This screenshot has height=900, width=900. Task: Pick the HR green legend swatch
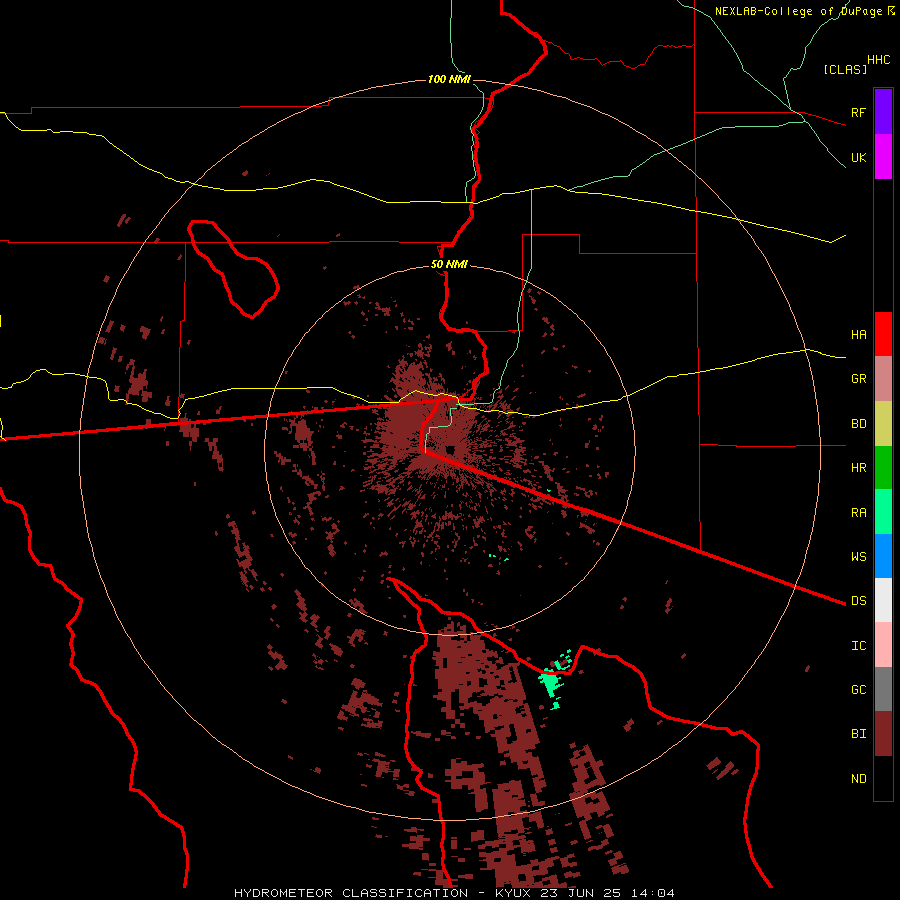point(883,468)
